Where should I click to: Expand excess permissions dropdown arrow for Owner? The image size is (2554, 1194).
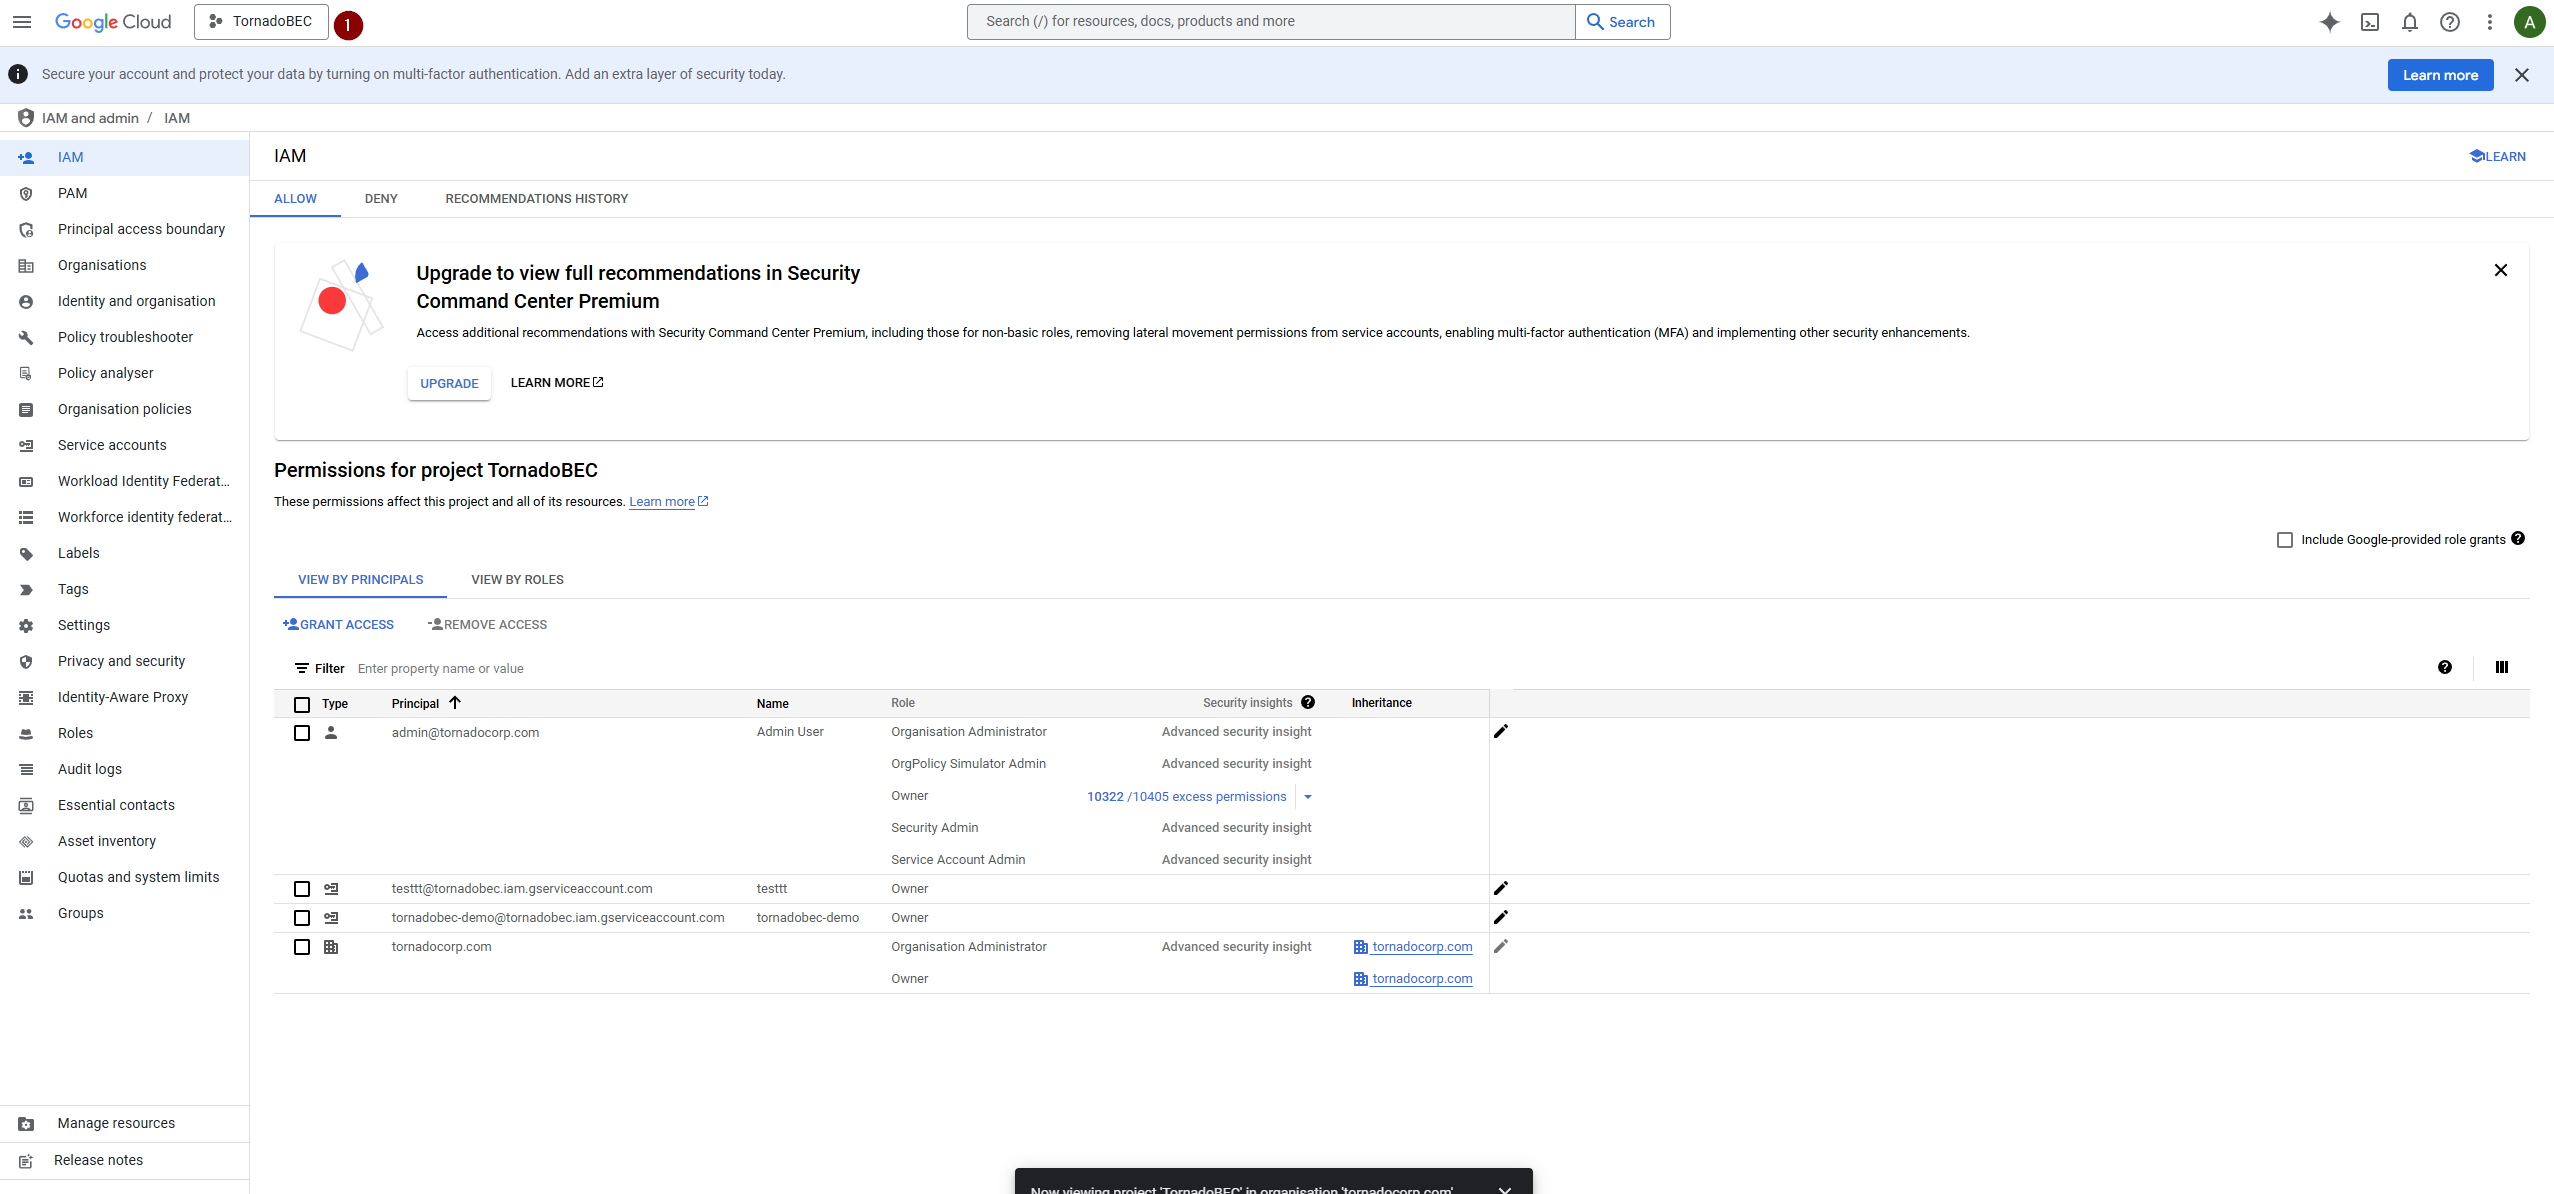pyautogui.click(x=1307, y=797)
